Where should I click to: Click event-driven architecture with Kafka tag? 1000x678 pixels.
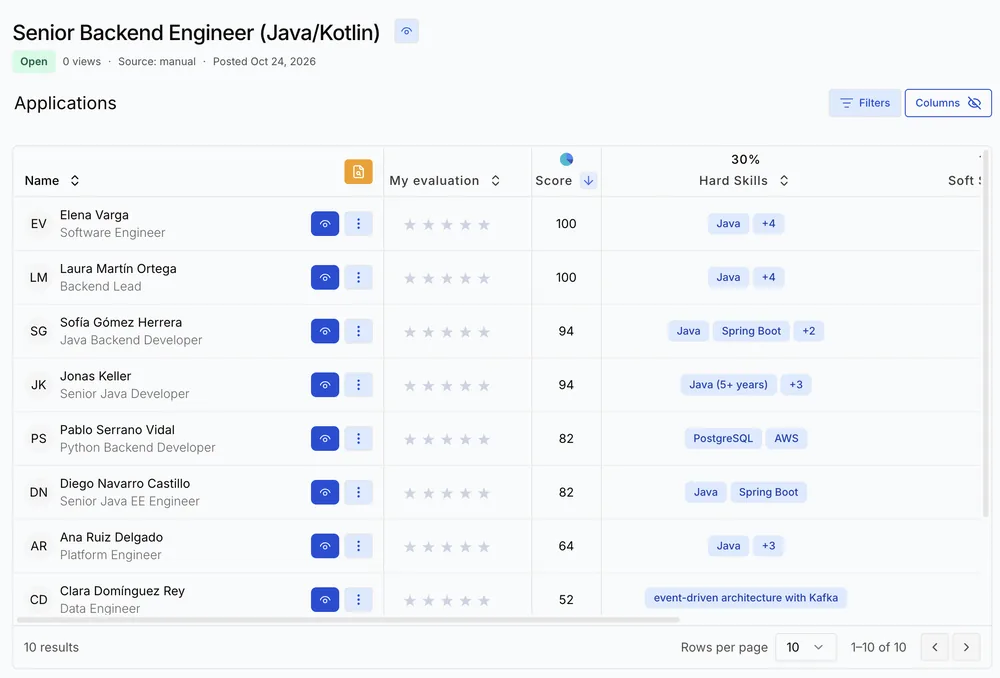coord(746,598)
